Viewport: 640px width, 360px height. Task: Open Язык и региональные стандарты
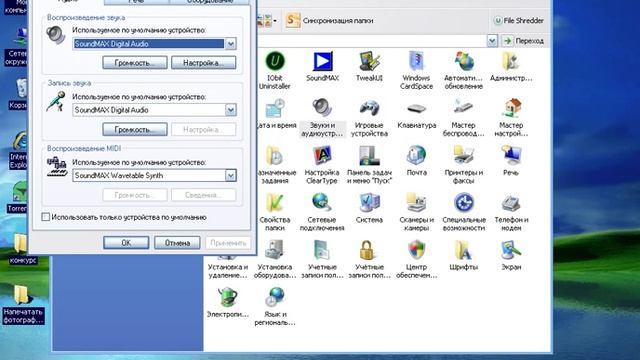(x=275, y=307)
